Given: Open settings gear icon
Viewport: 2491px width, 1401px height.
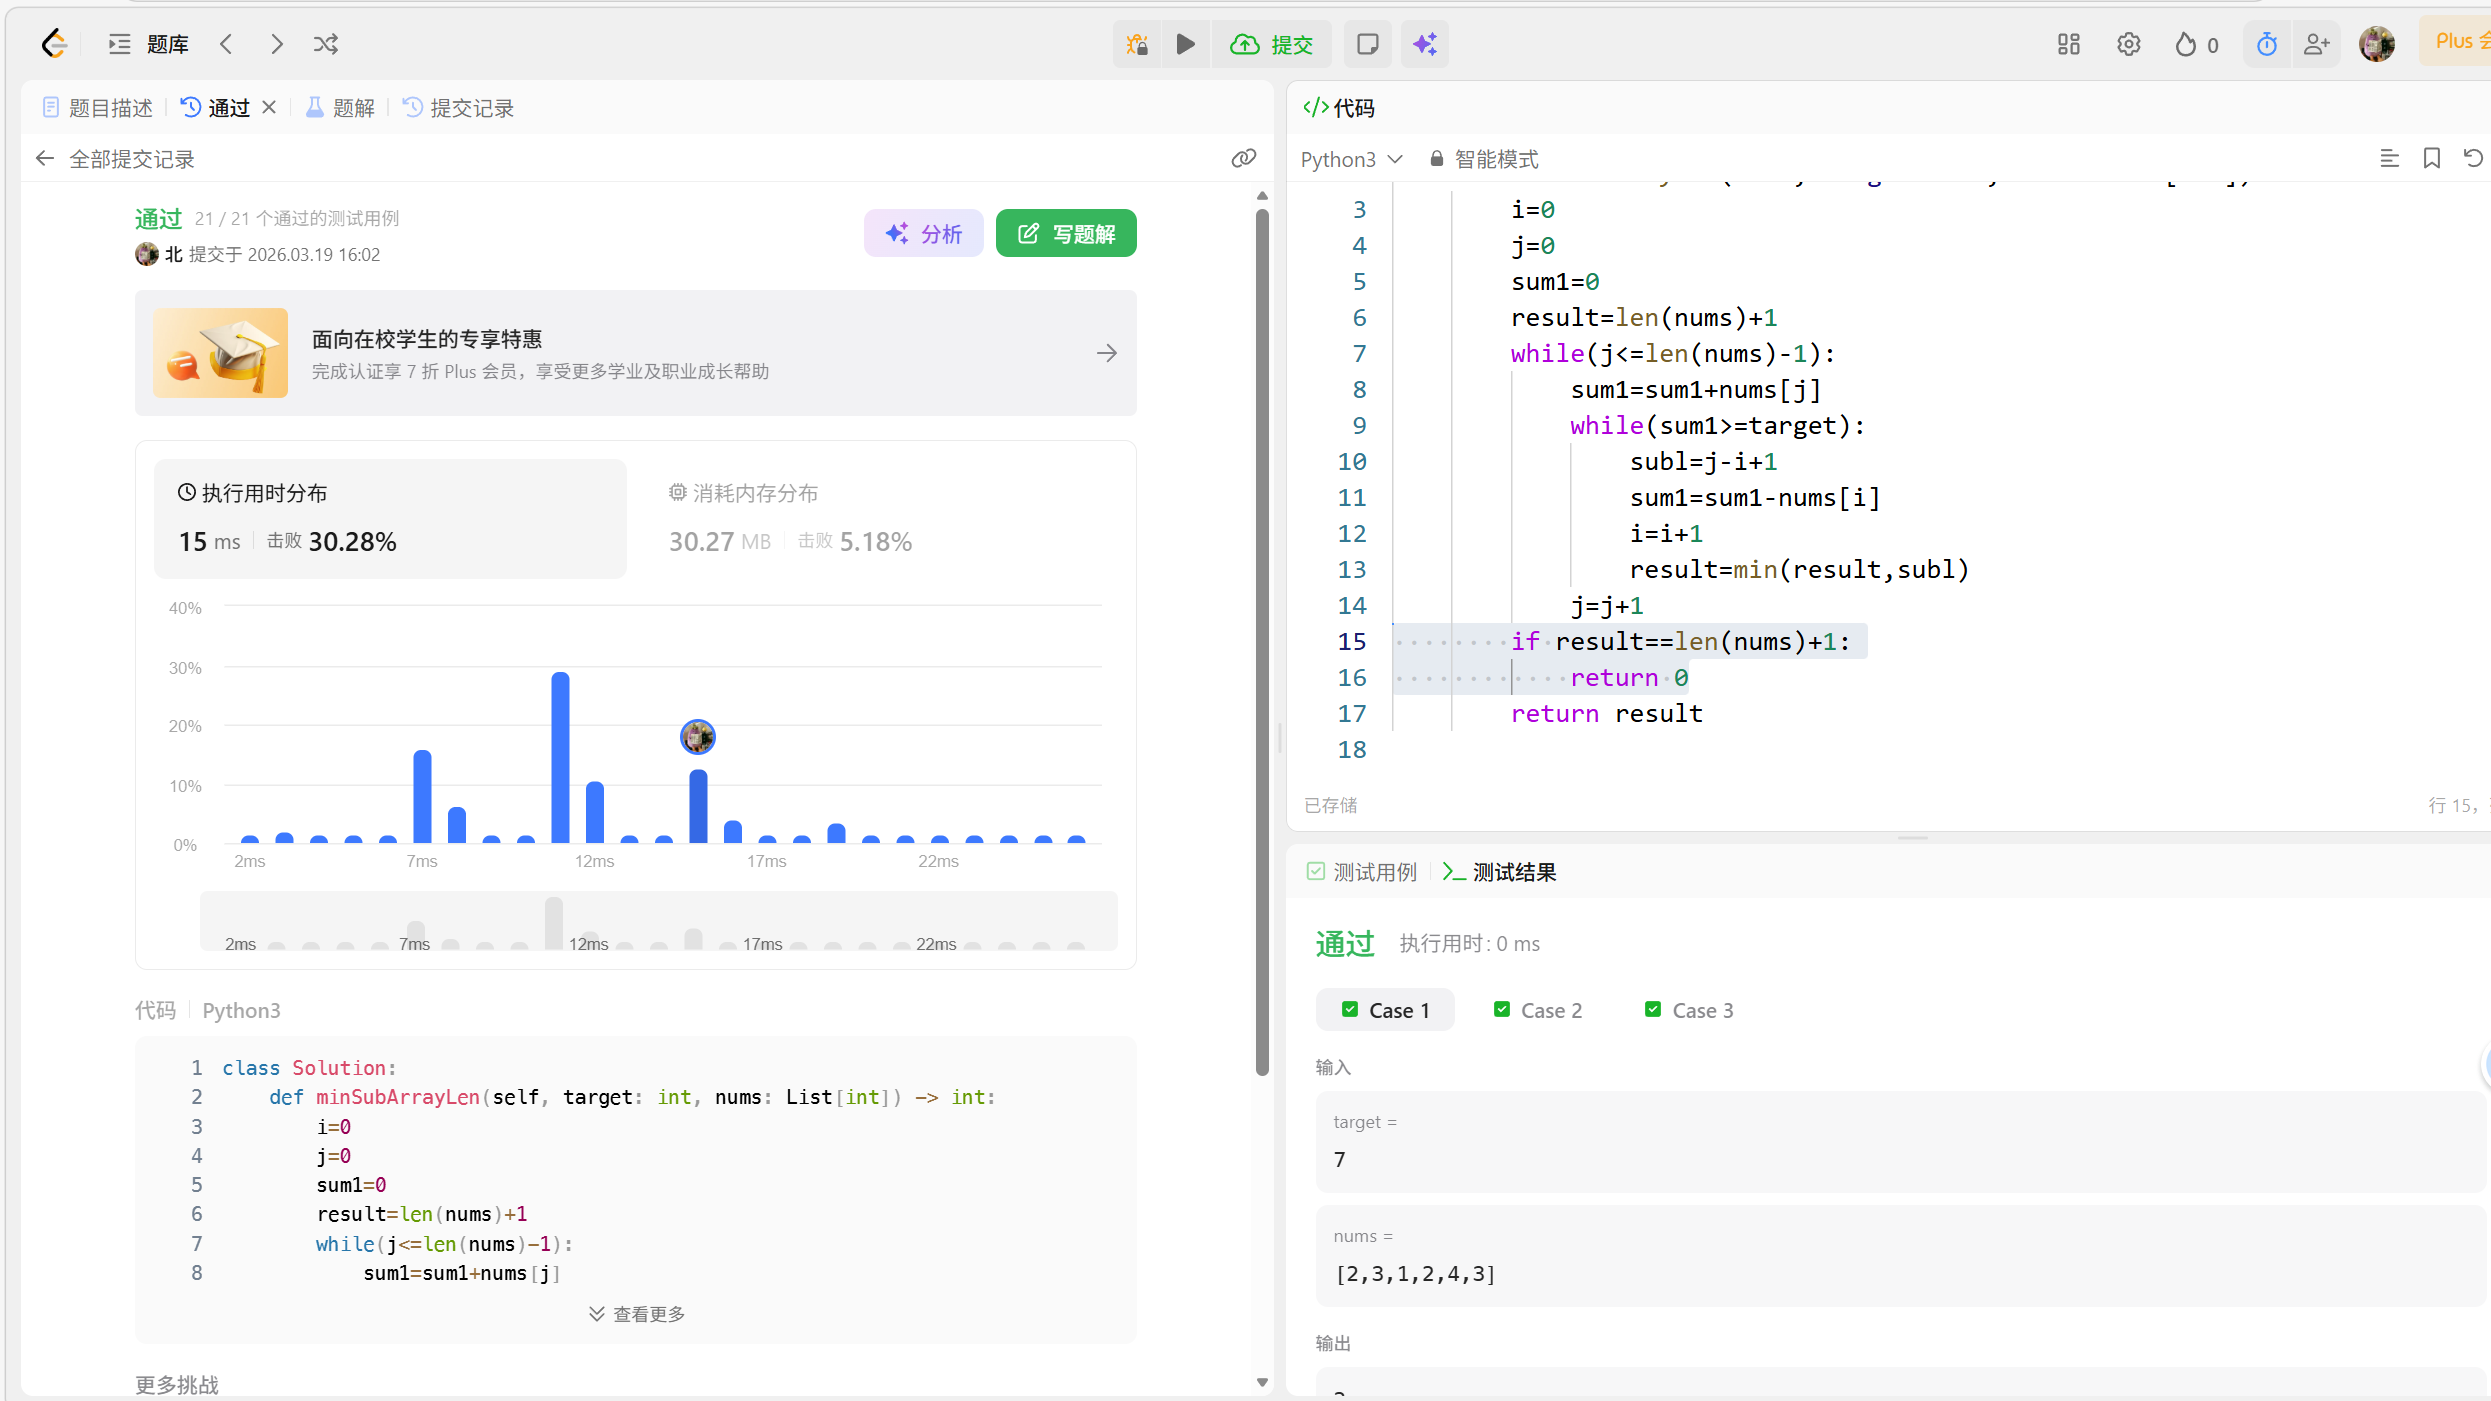Looking at the screenshot, I should pos(2128,44).
